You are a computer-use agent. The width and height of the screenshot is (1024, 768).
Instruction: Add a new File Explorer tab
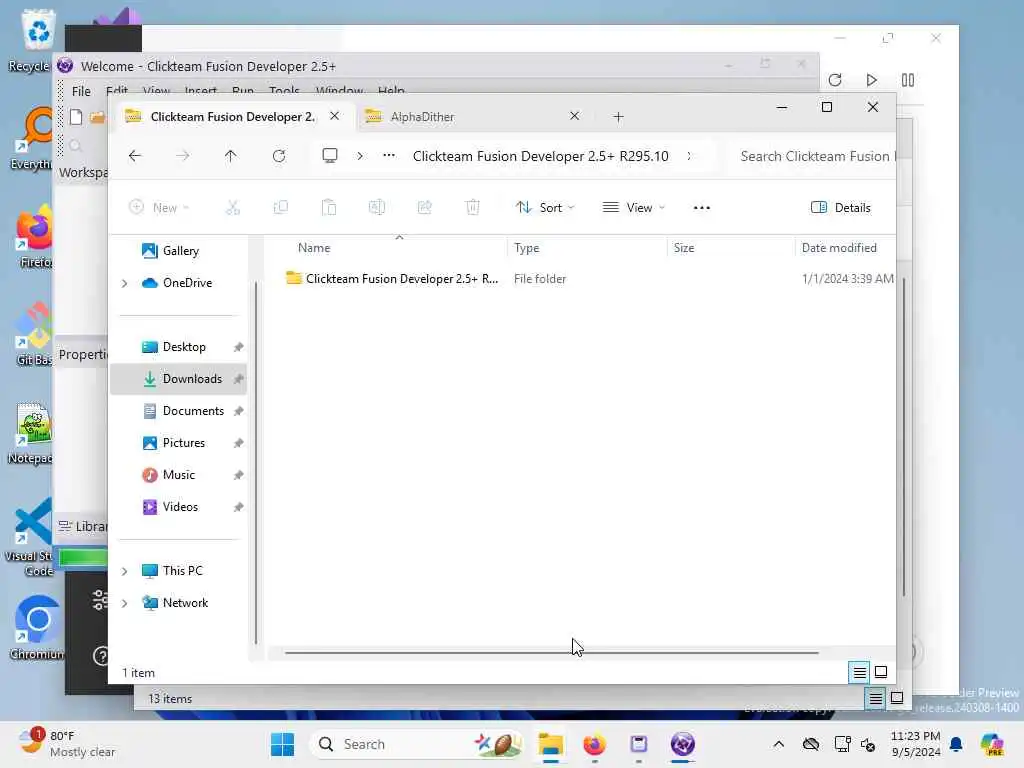[618, 117]
